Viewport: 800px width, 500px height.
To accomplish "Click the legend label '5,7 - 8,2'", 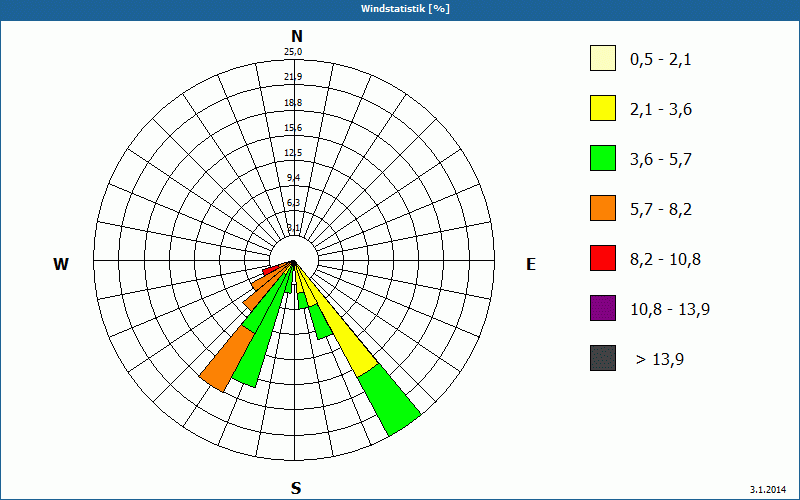I will 661,210.
